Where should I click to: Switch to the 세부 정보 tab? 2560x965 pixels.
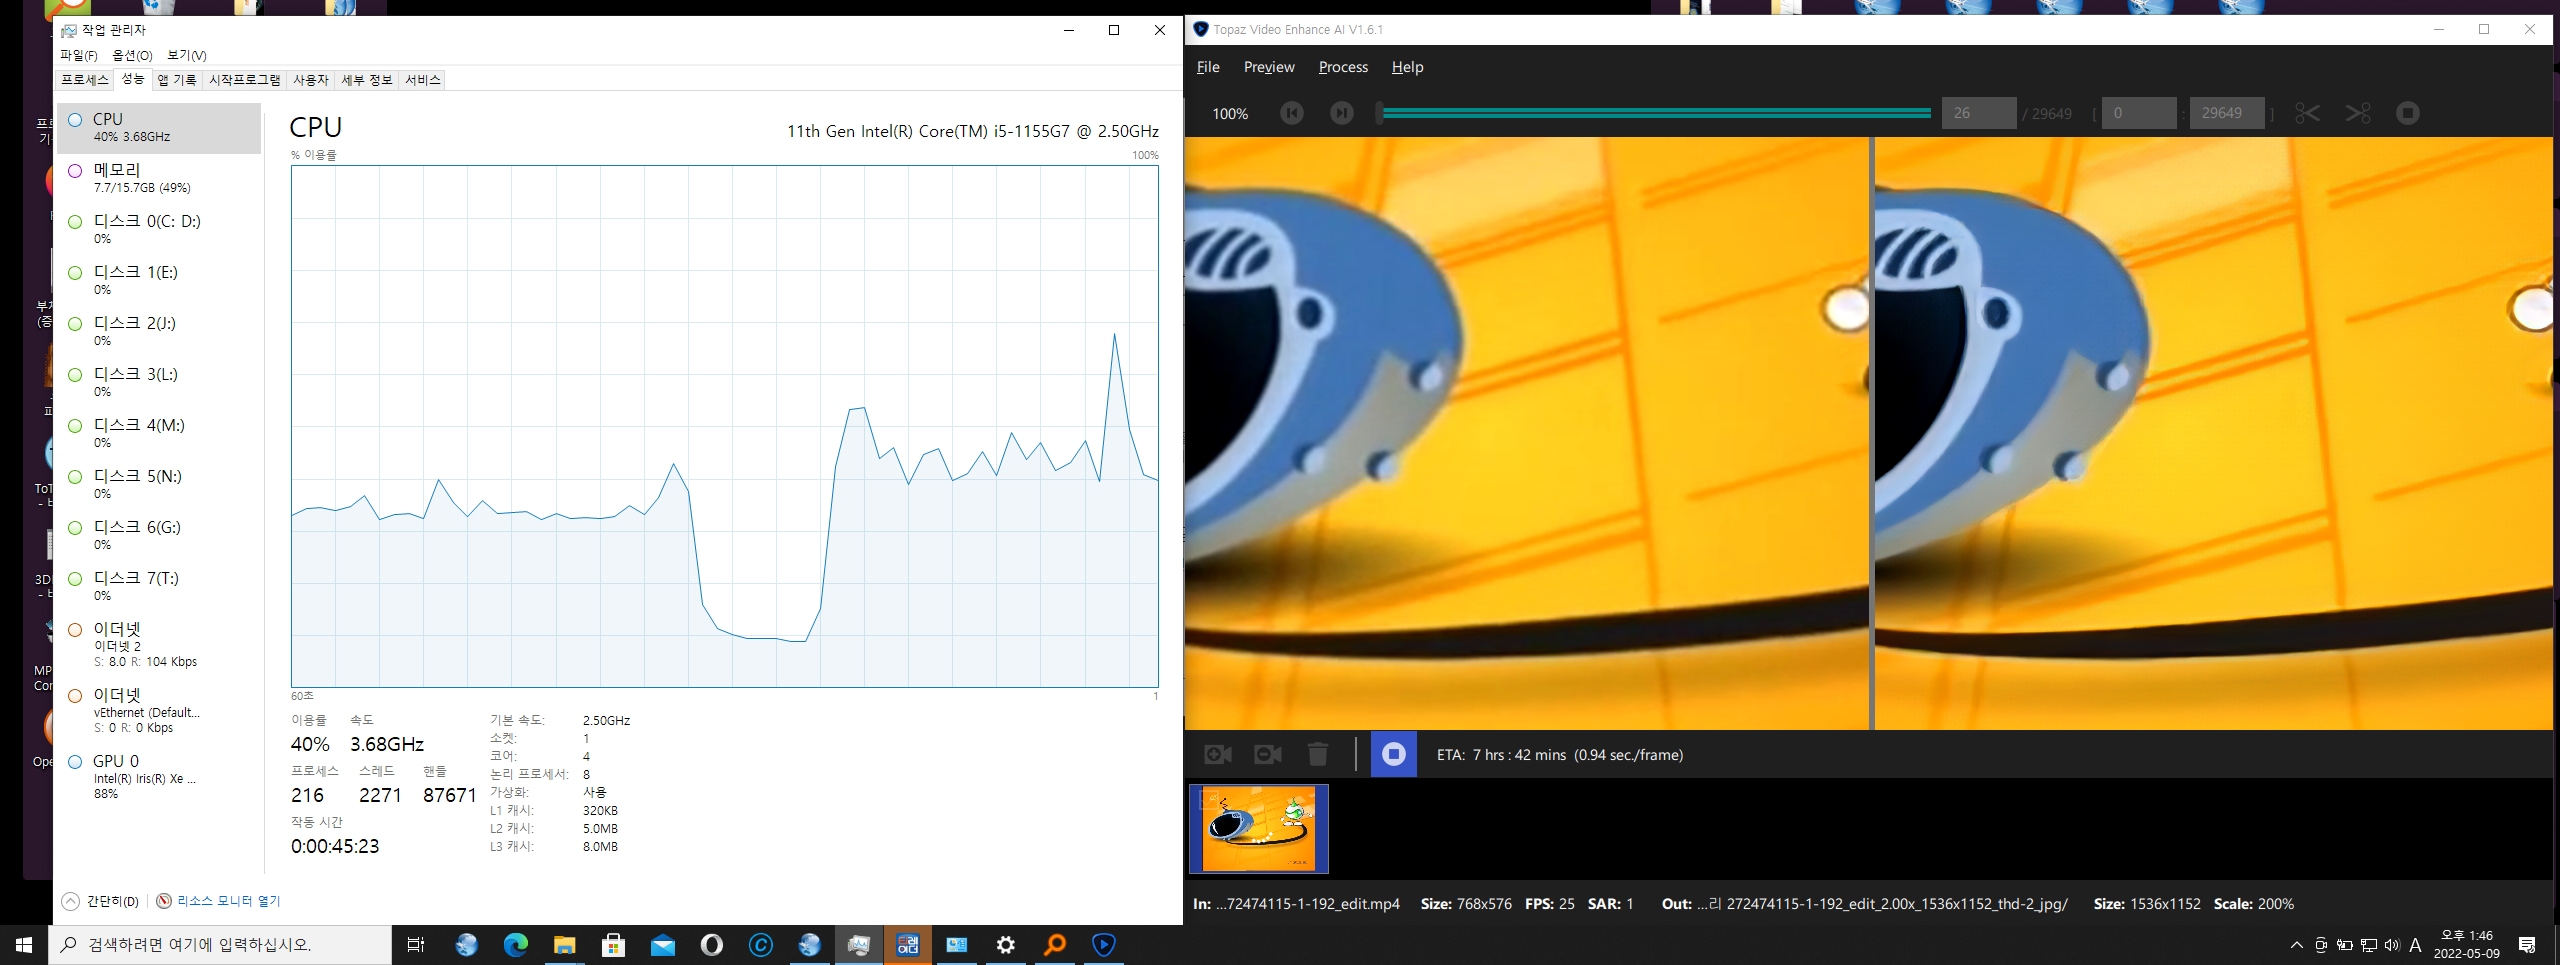pyautogui.click(x=367, y=80)
